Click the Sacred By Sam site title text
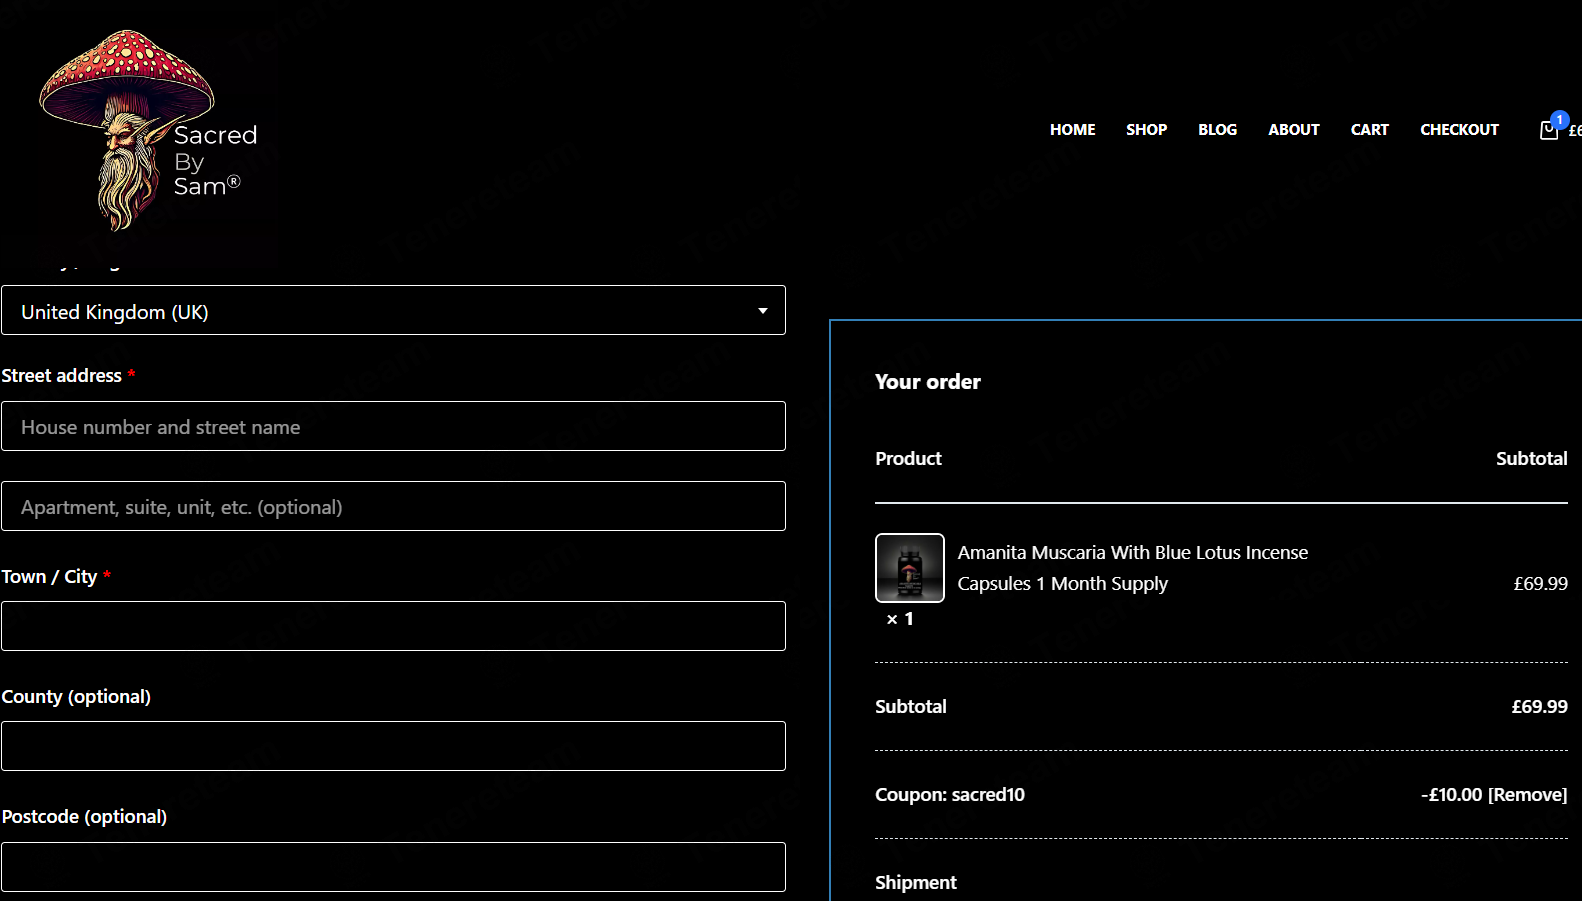 pos(215,160)
